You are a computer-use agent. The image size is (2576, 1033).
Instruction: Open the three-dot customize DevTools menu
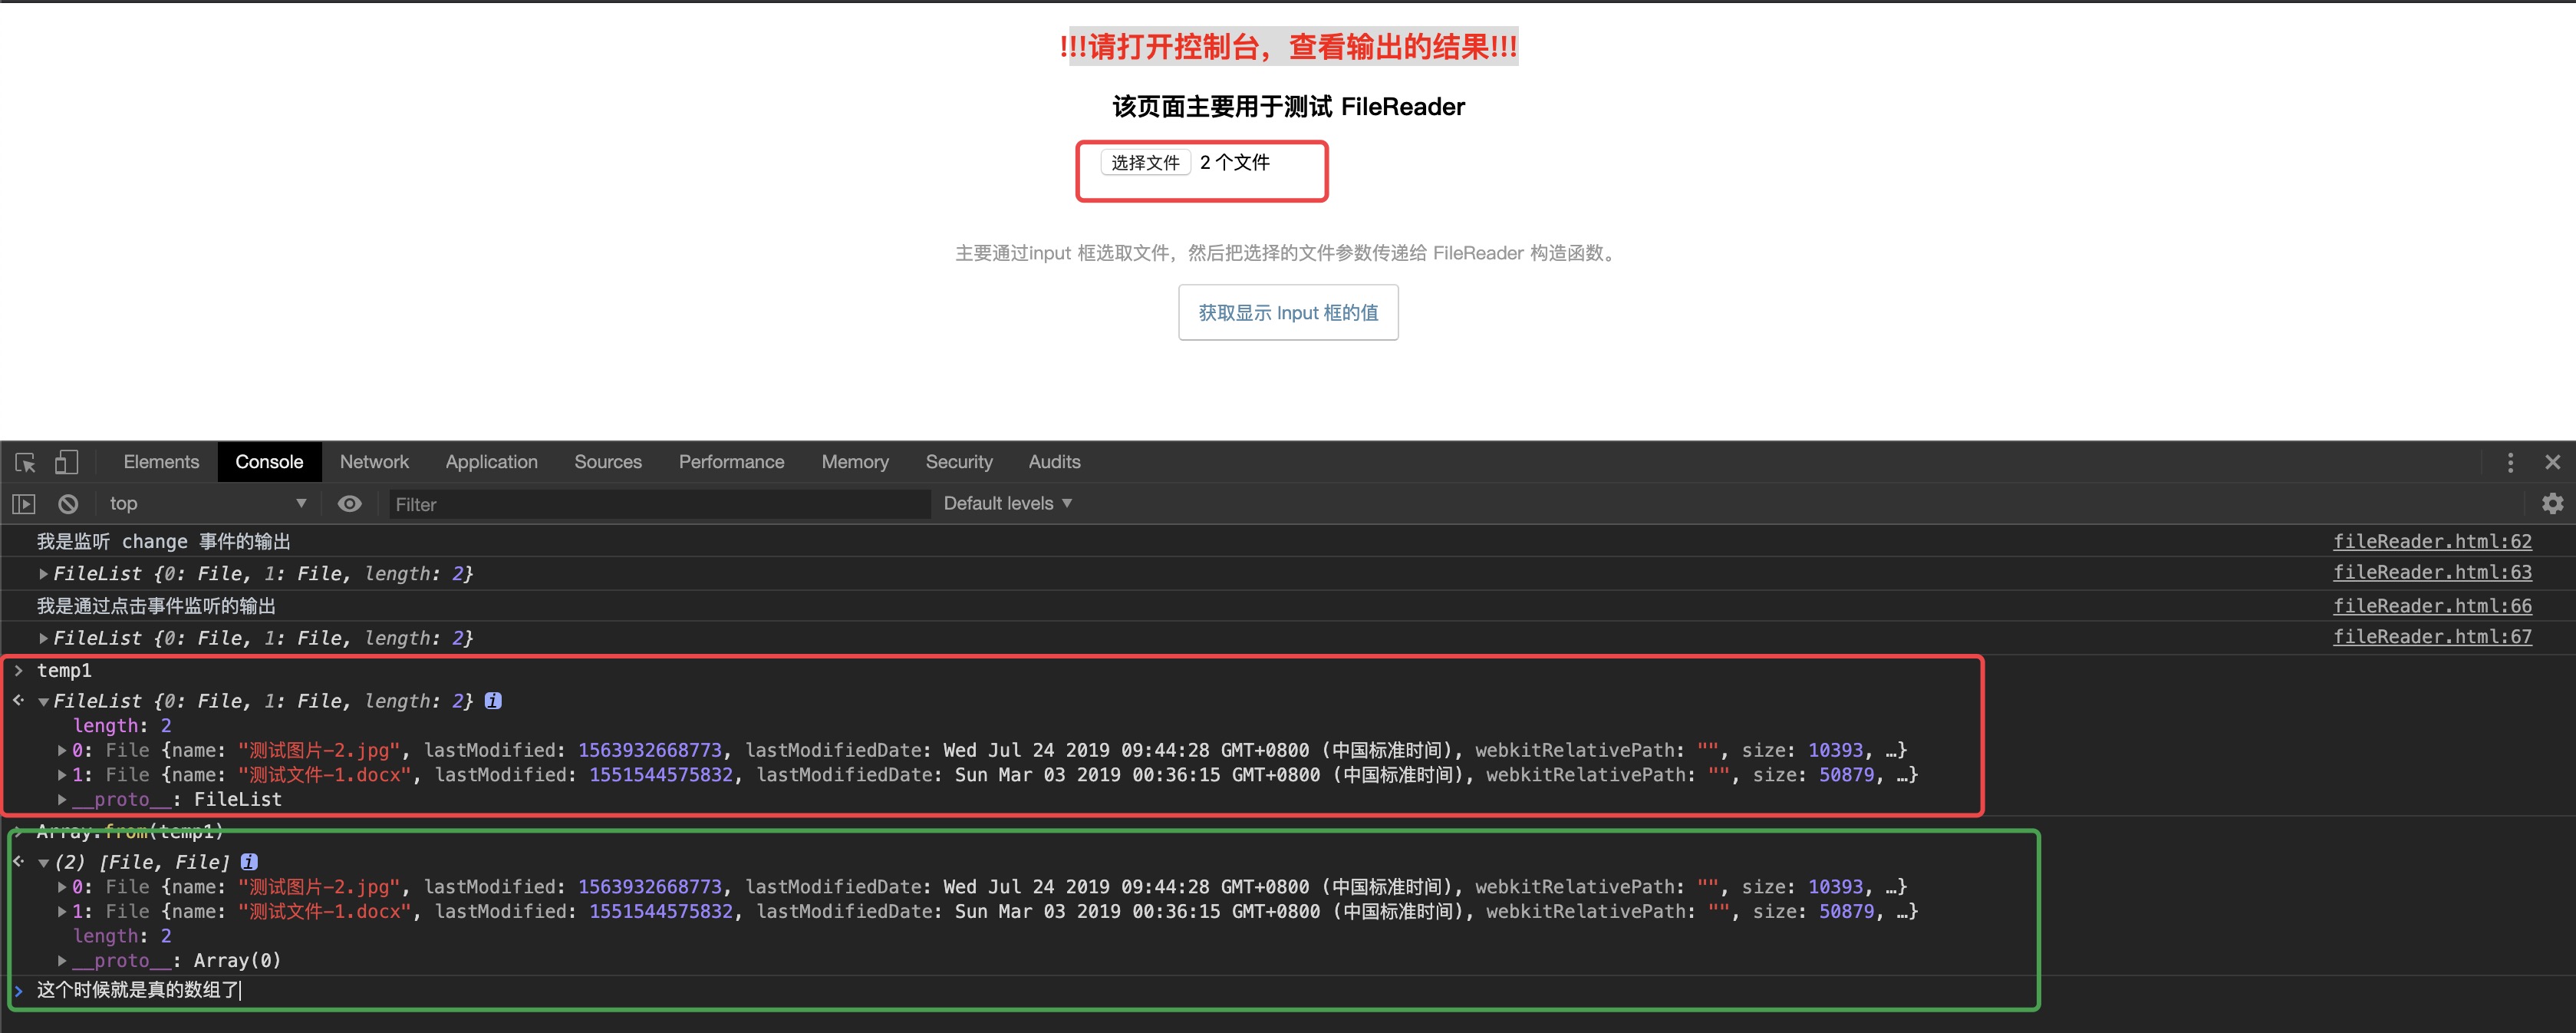point(2512,462)
